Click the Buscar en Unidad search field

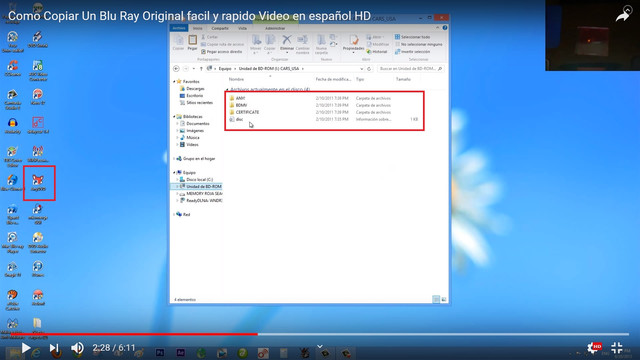(410, 69)
